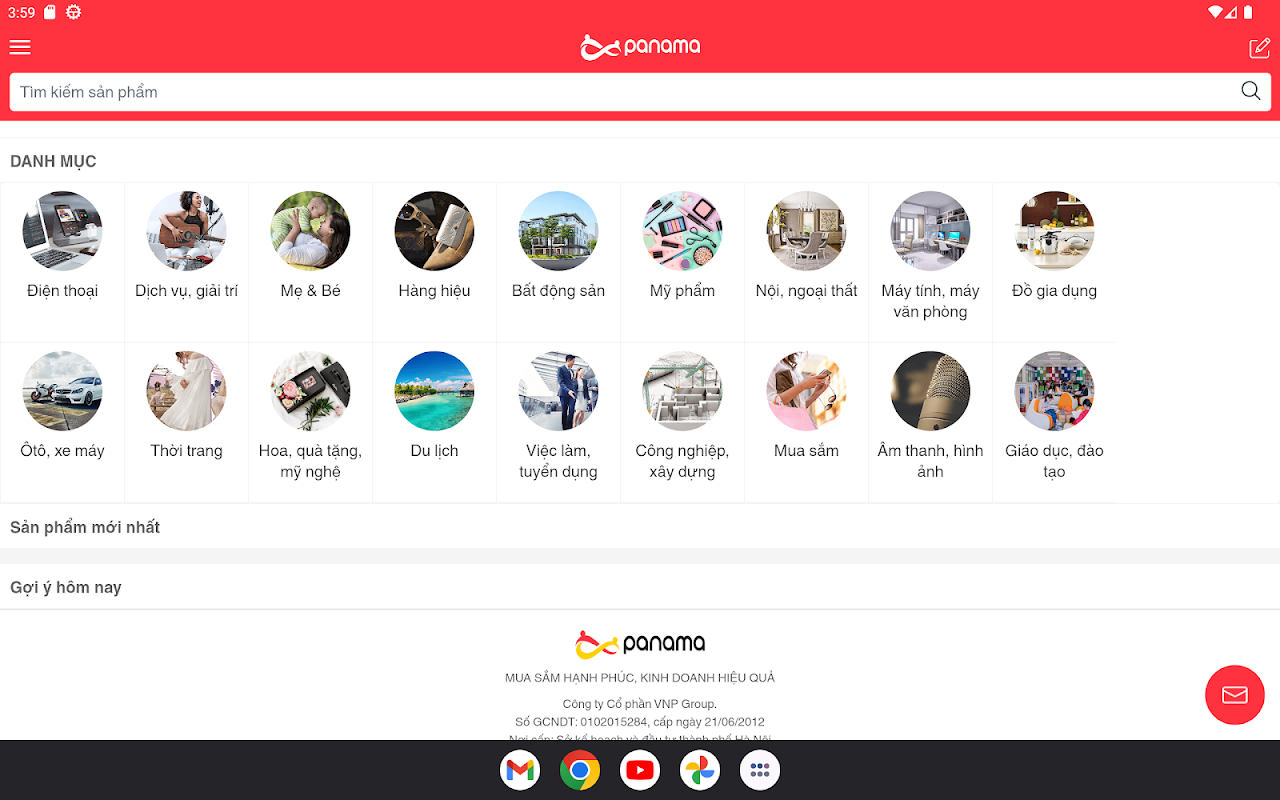The width and height of the screenshot is (1280, 800).
Task: Tap the Gợi ý hôm nay heading
Action: pyautogui.click(x=66, y=587)
